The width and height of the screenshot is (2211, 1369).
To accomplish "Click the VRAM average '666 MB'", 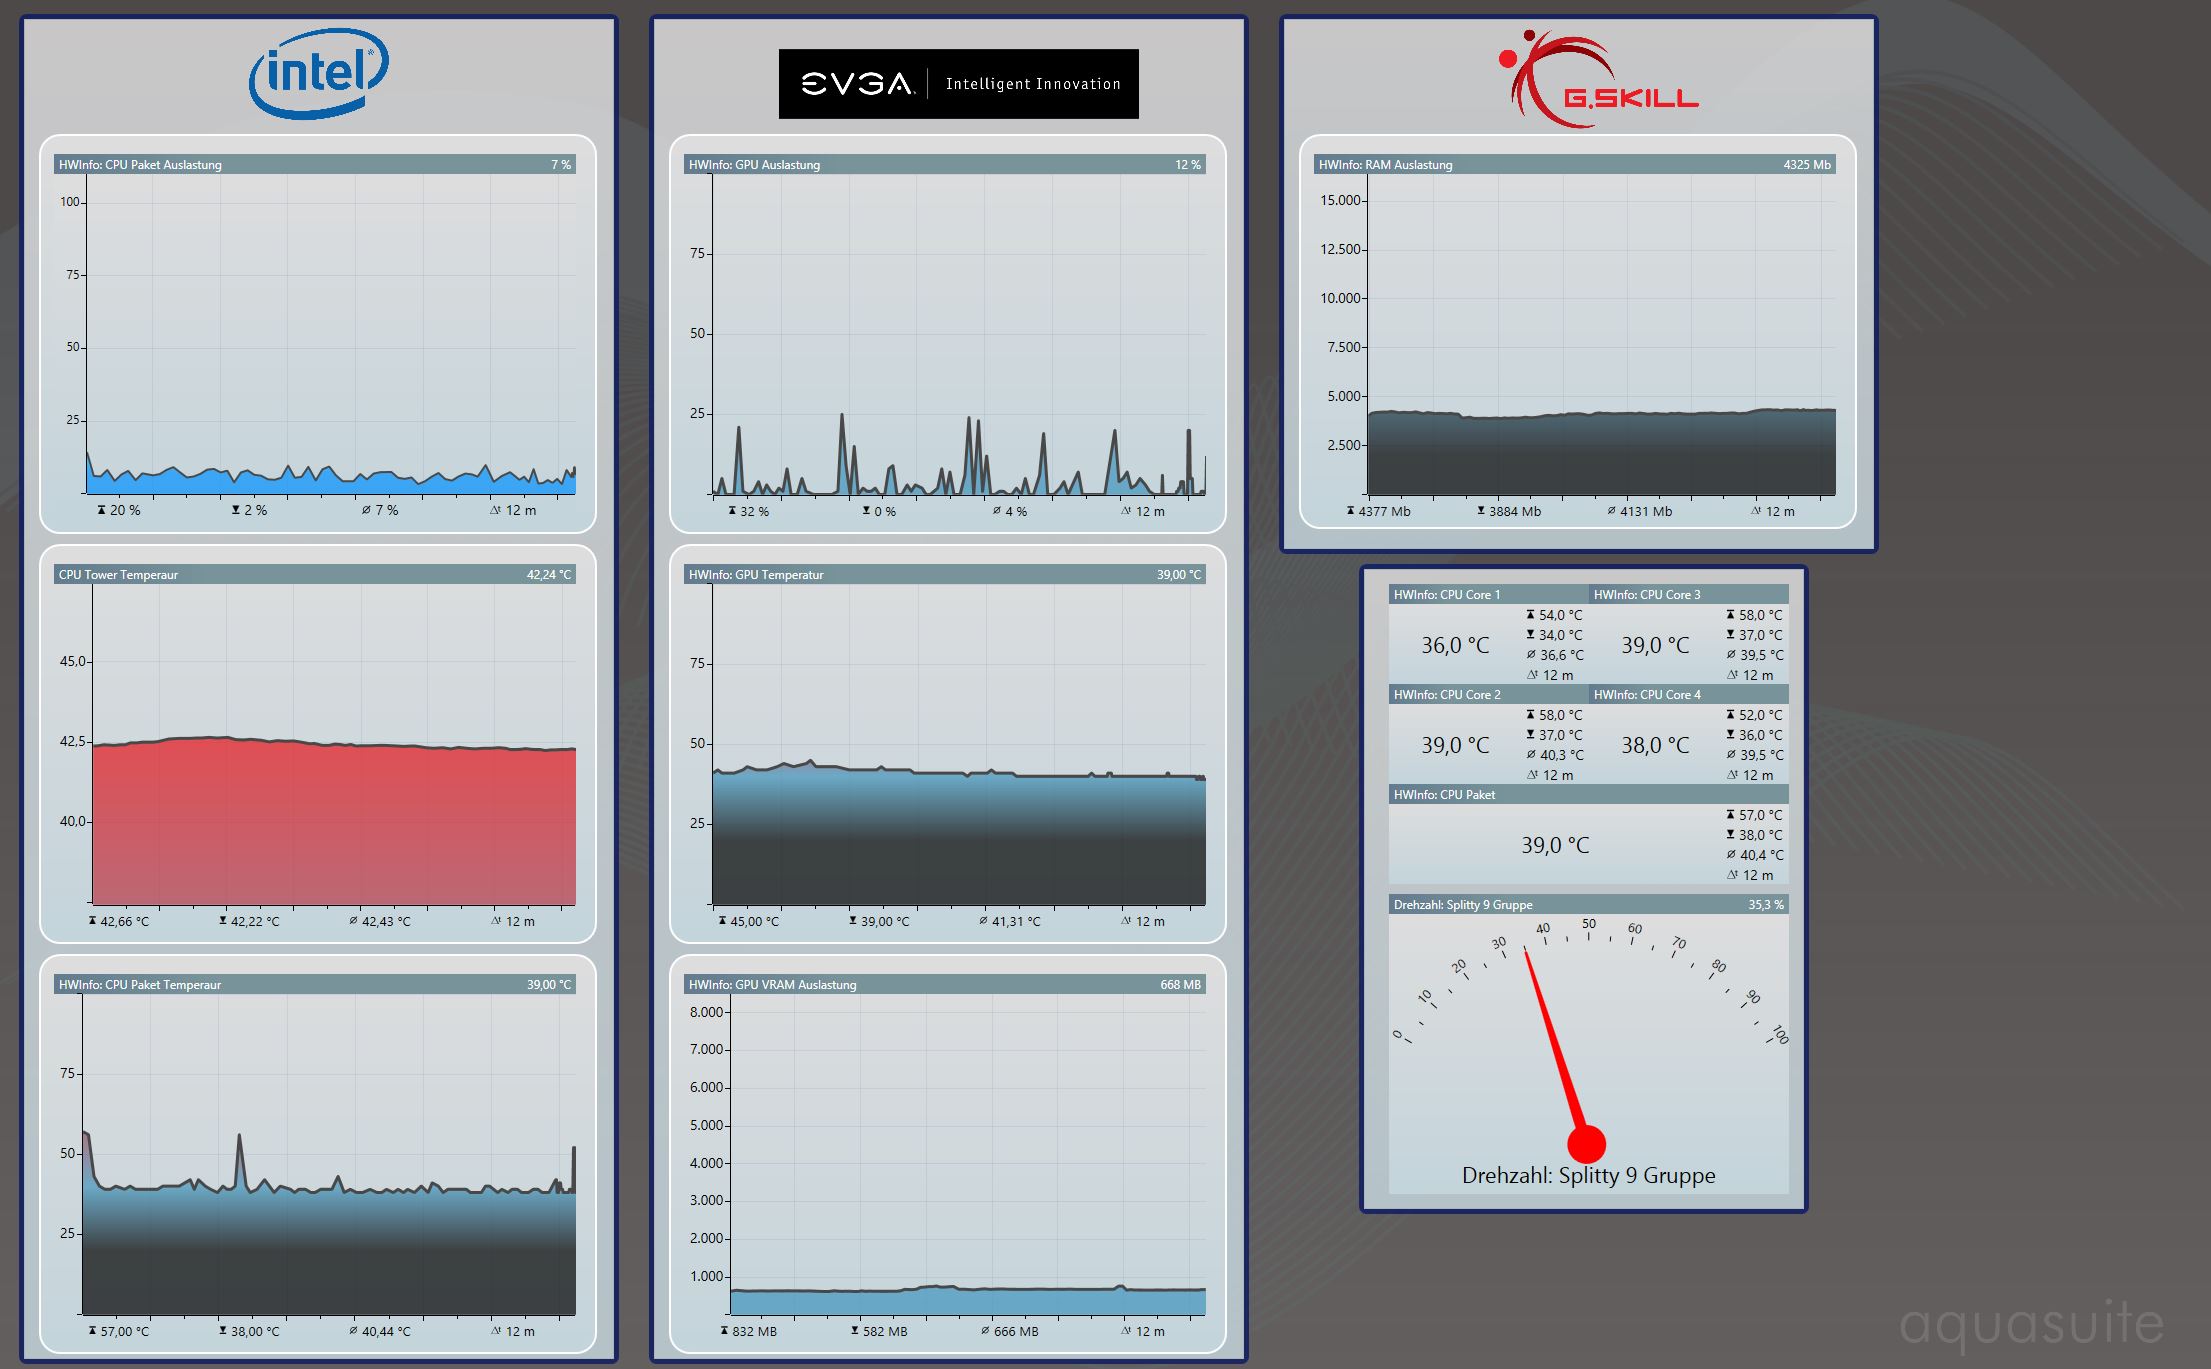I will click(1015, 1331).
